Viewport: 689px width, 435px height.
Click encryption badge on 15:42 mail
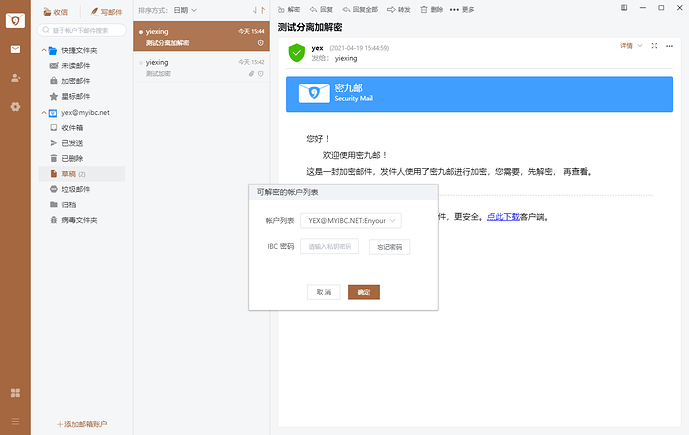coord(261,74)
